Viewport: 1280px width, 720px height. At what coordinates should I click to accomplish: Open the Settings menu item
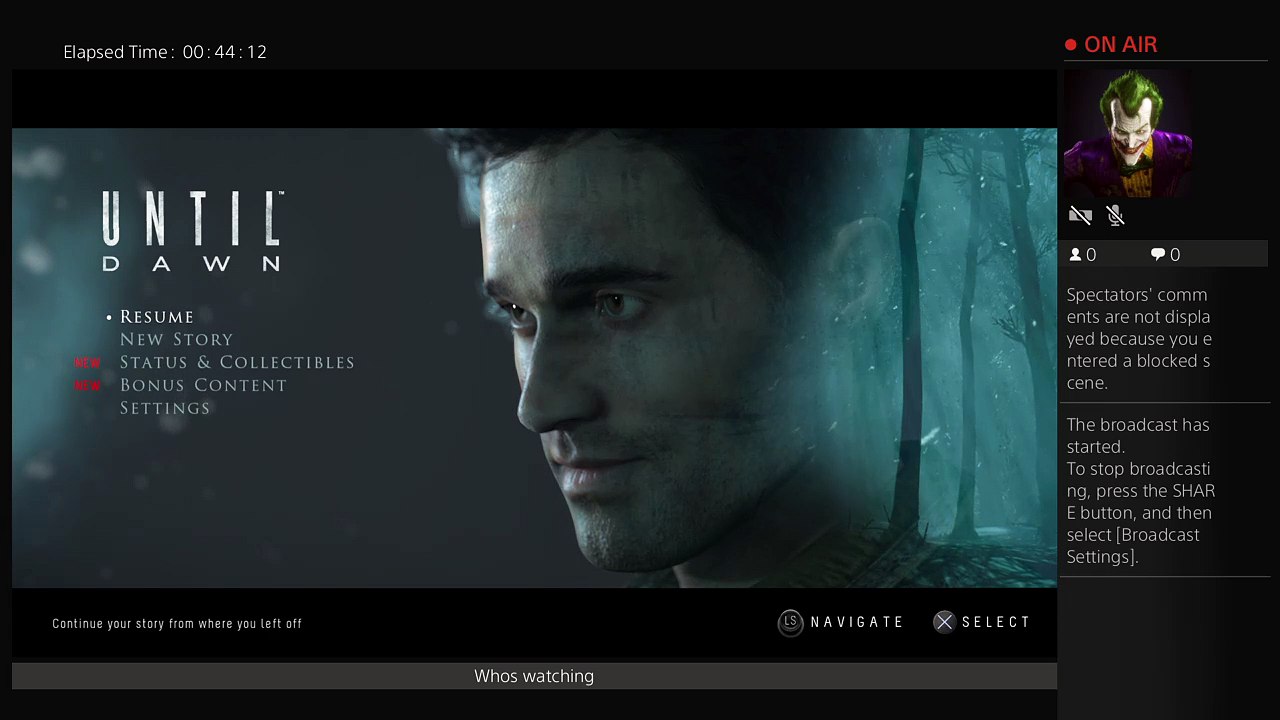pyautogui.click(x=165, y=409)
